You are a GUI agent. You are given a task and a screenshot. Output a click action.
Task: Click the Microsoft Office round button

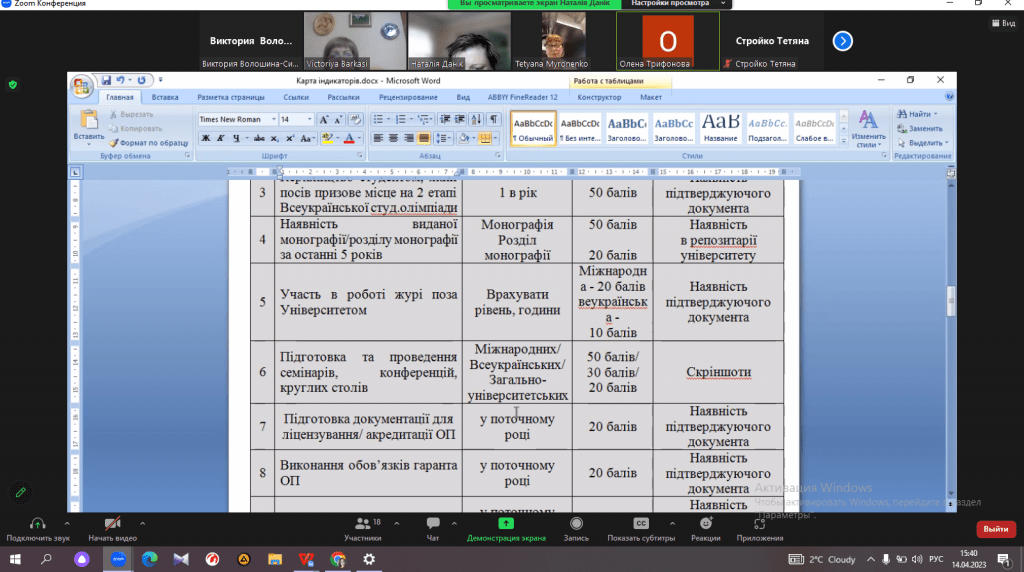click(81, 87)
